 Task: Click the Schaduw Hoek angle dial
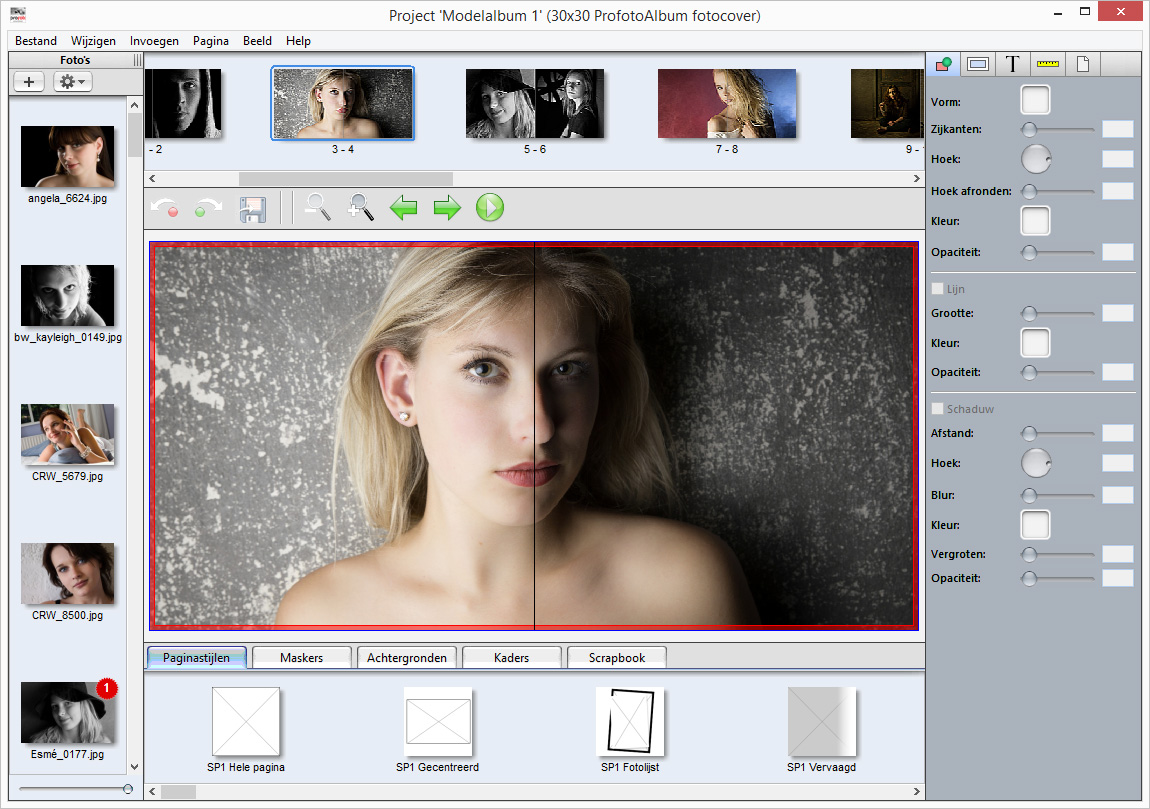click(x=1036, y=463)
